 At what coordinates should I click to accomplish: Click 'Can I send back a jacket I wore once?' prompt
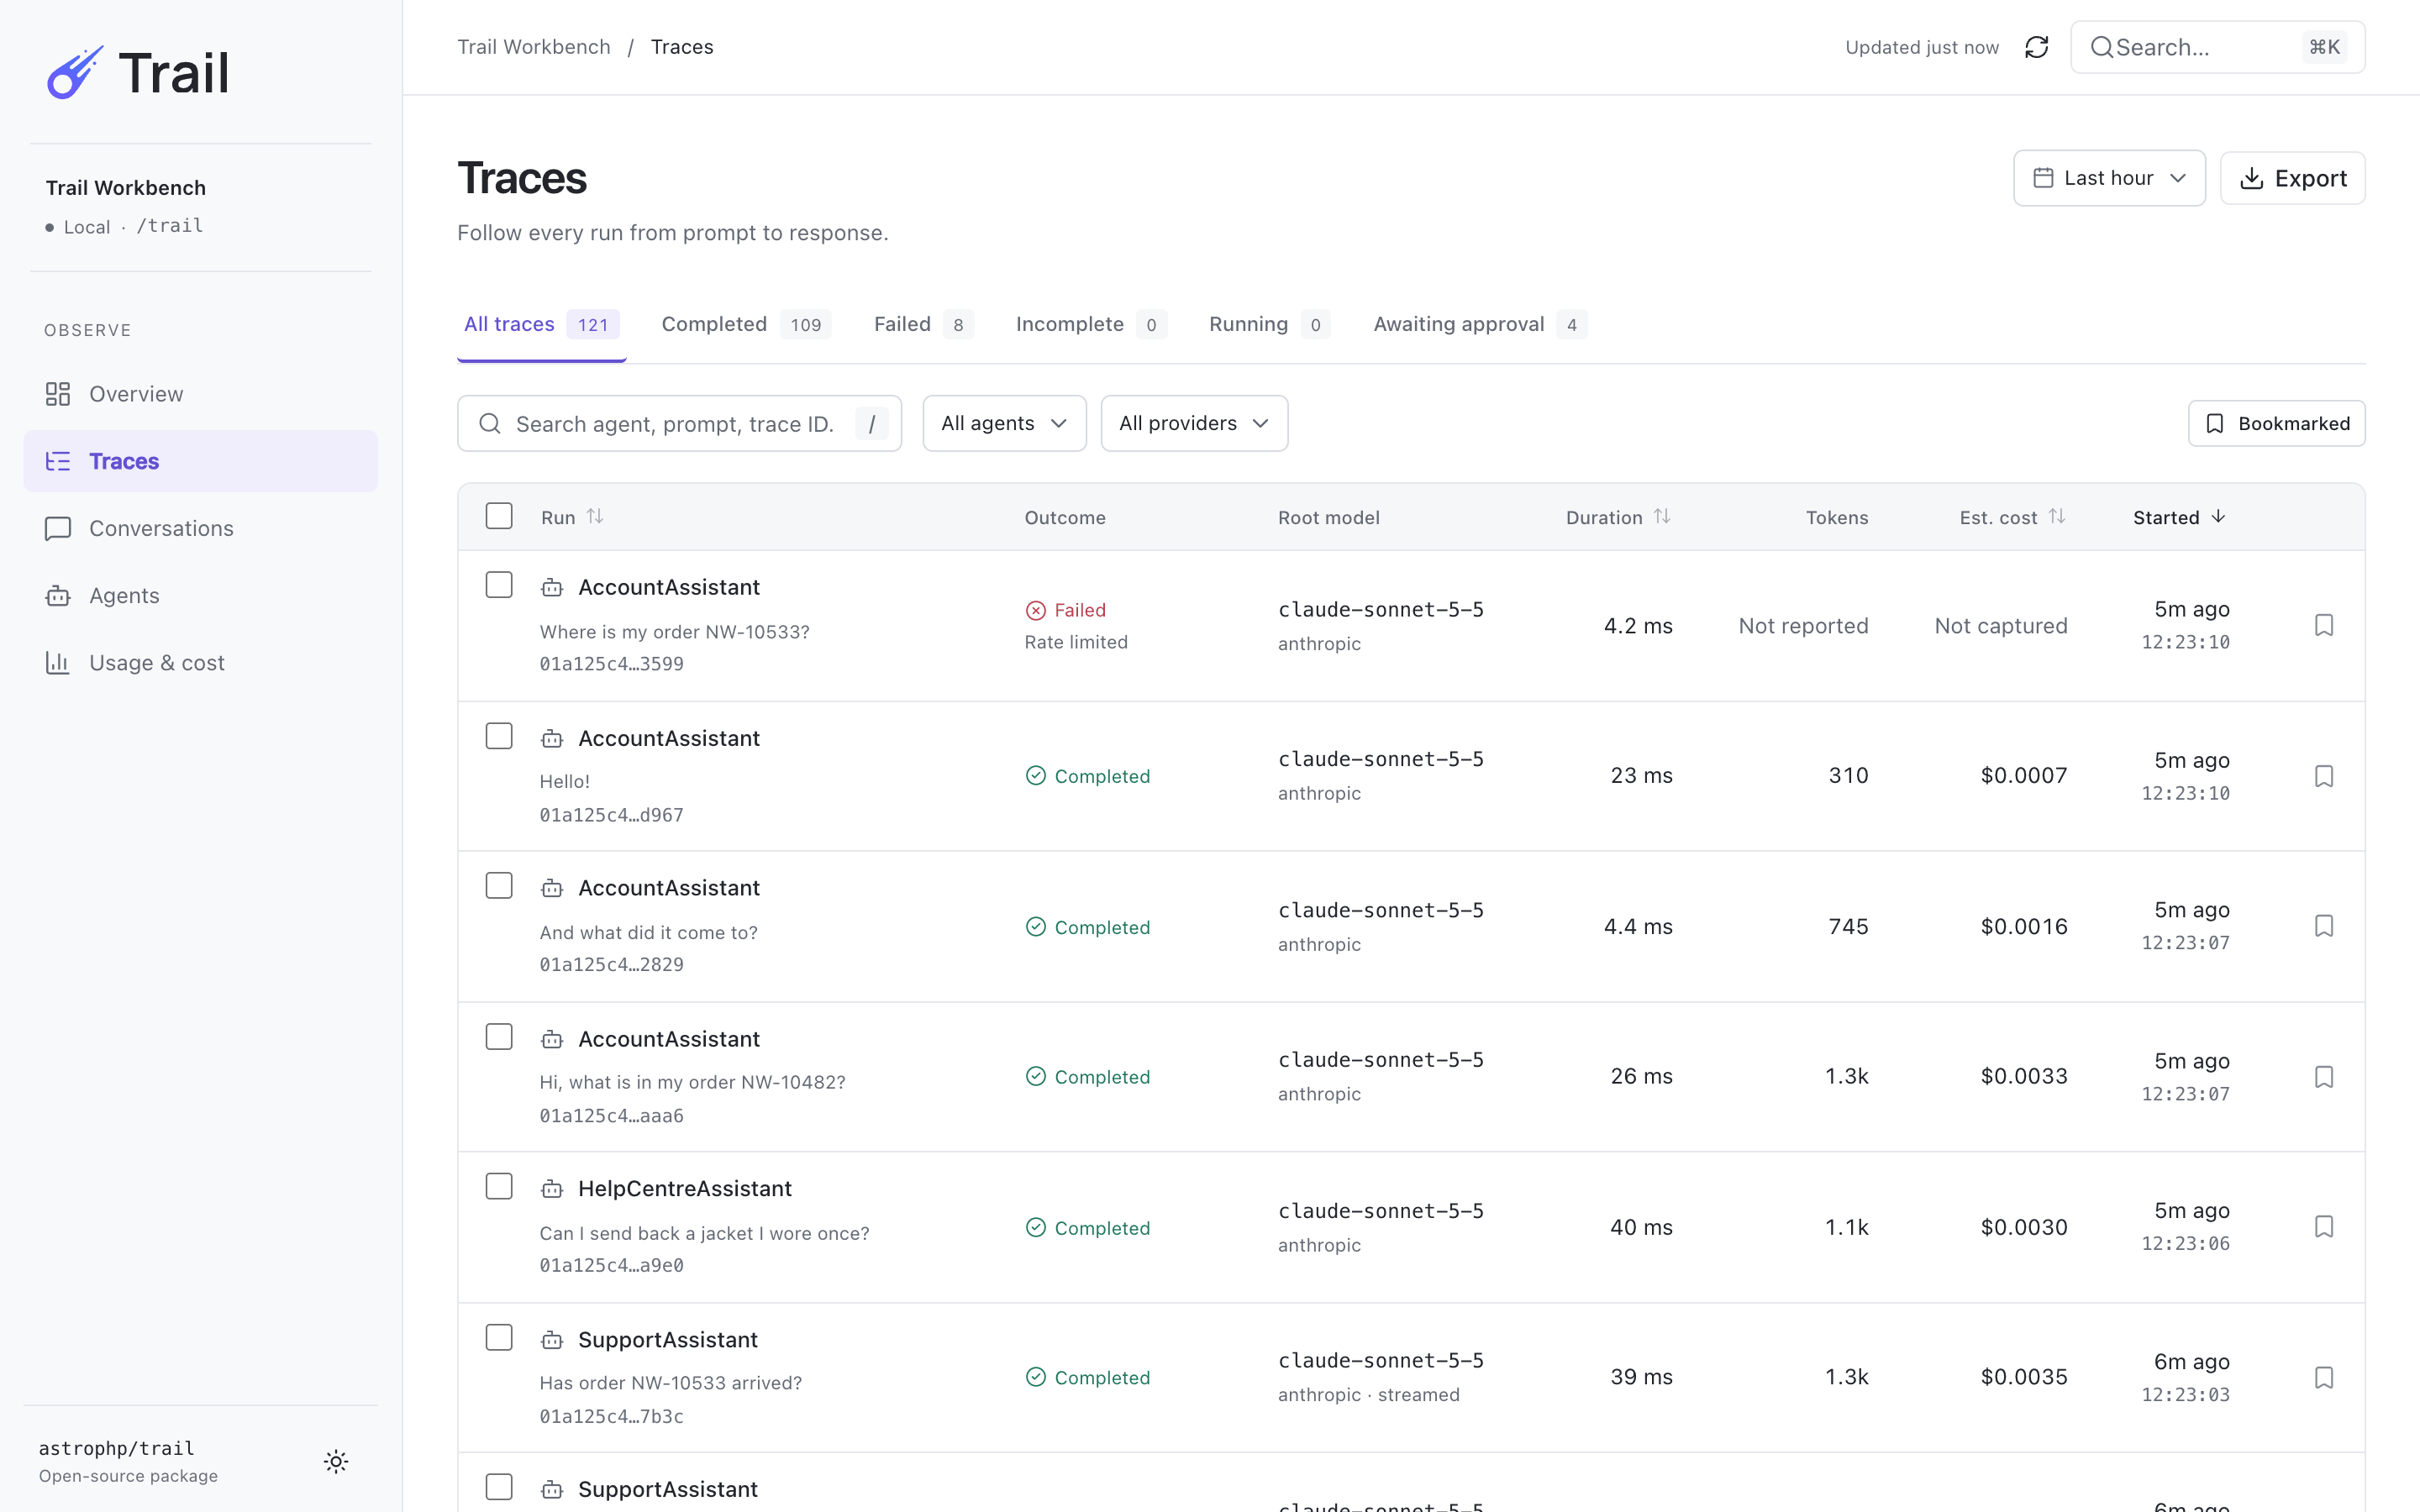tap(704, 1233)
